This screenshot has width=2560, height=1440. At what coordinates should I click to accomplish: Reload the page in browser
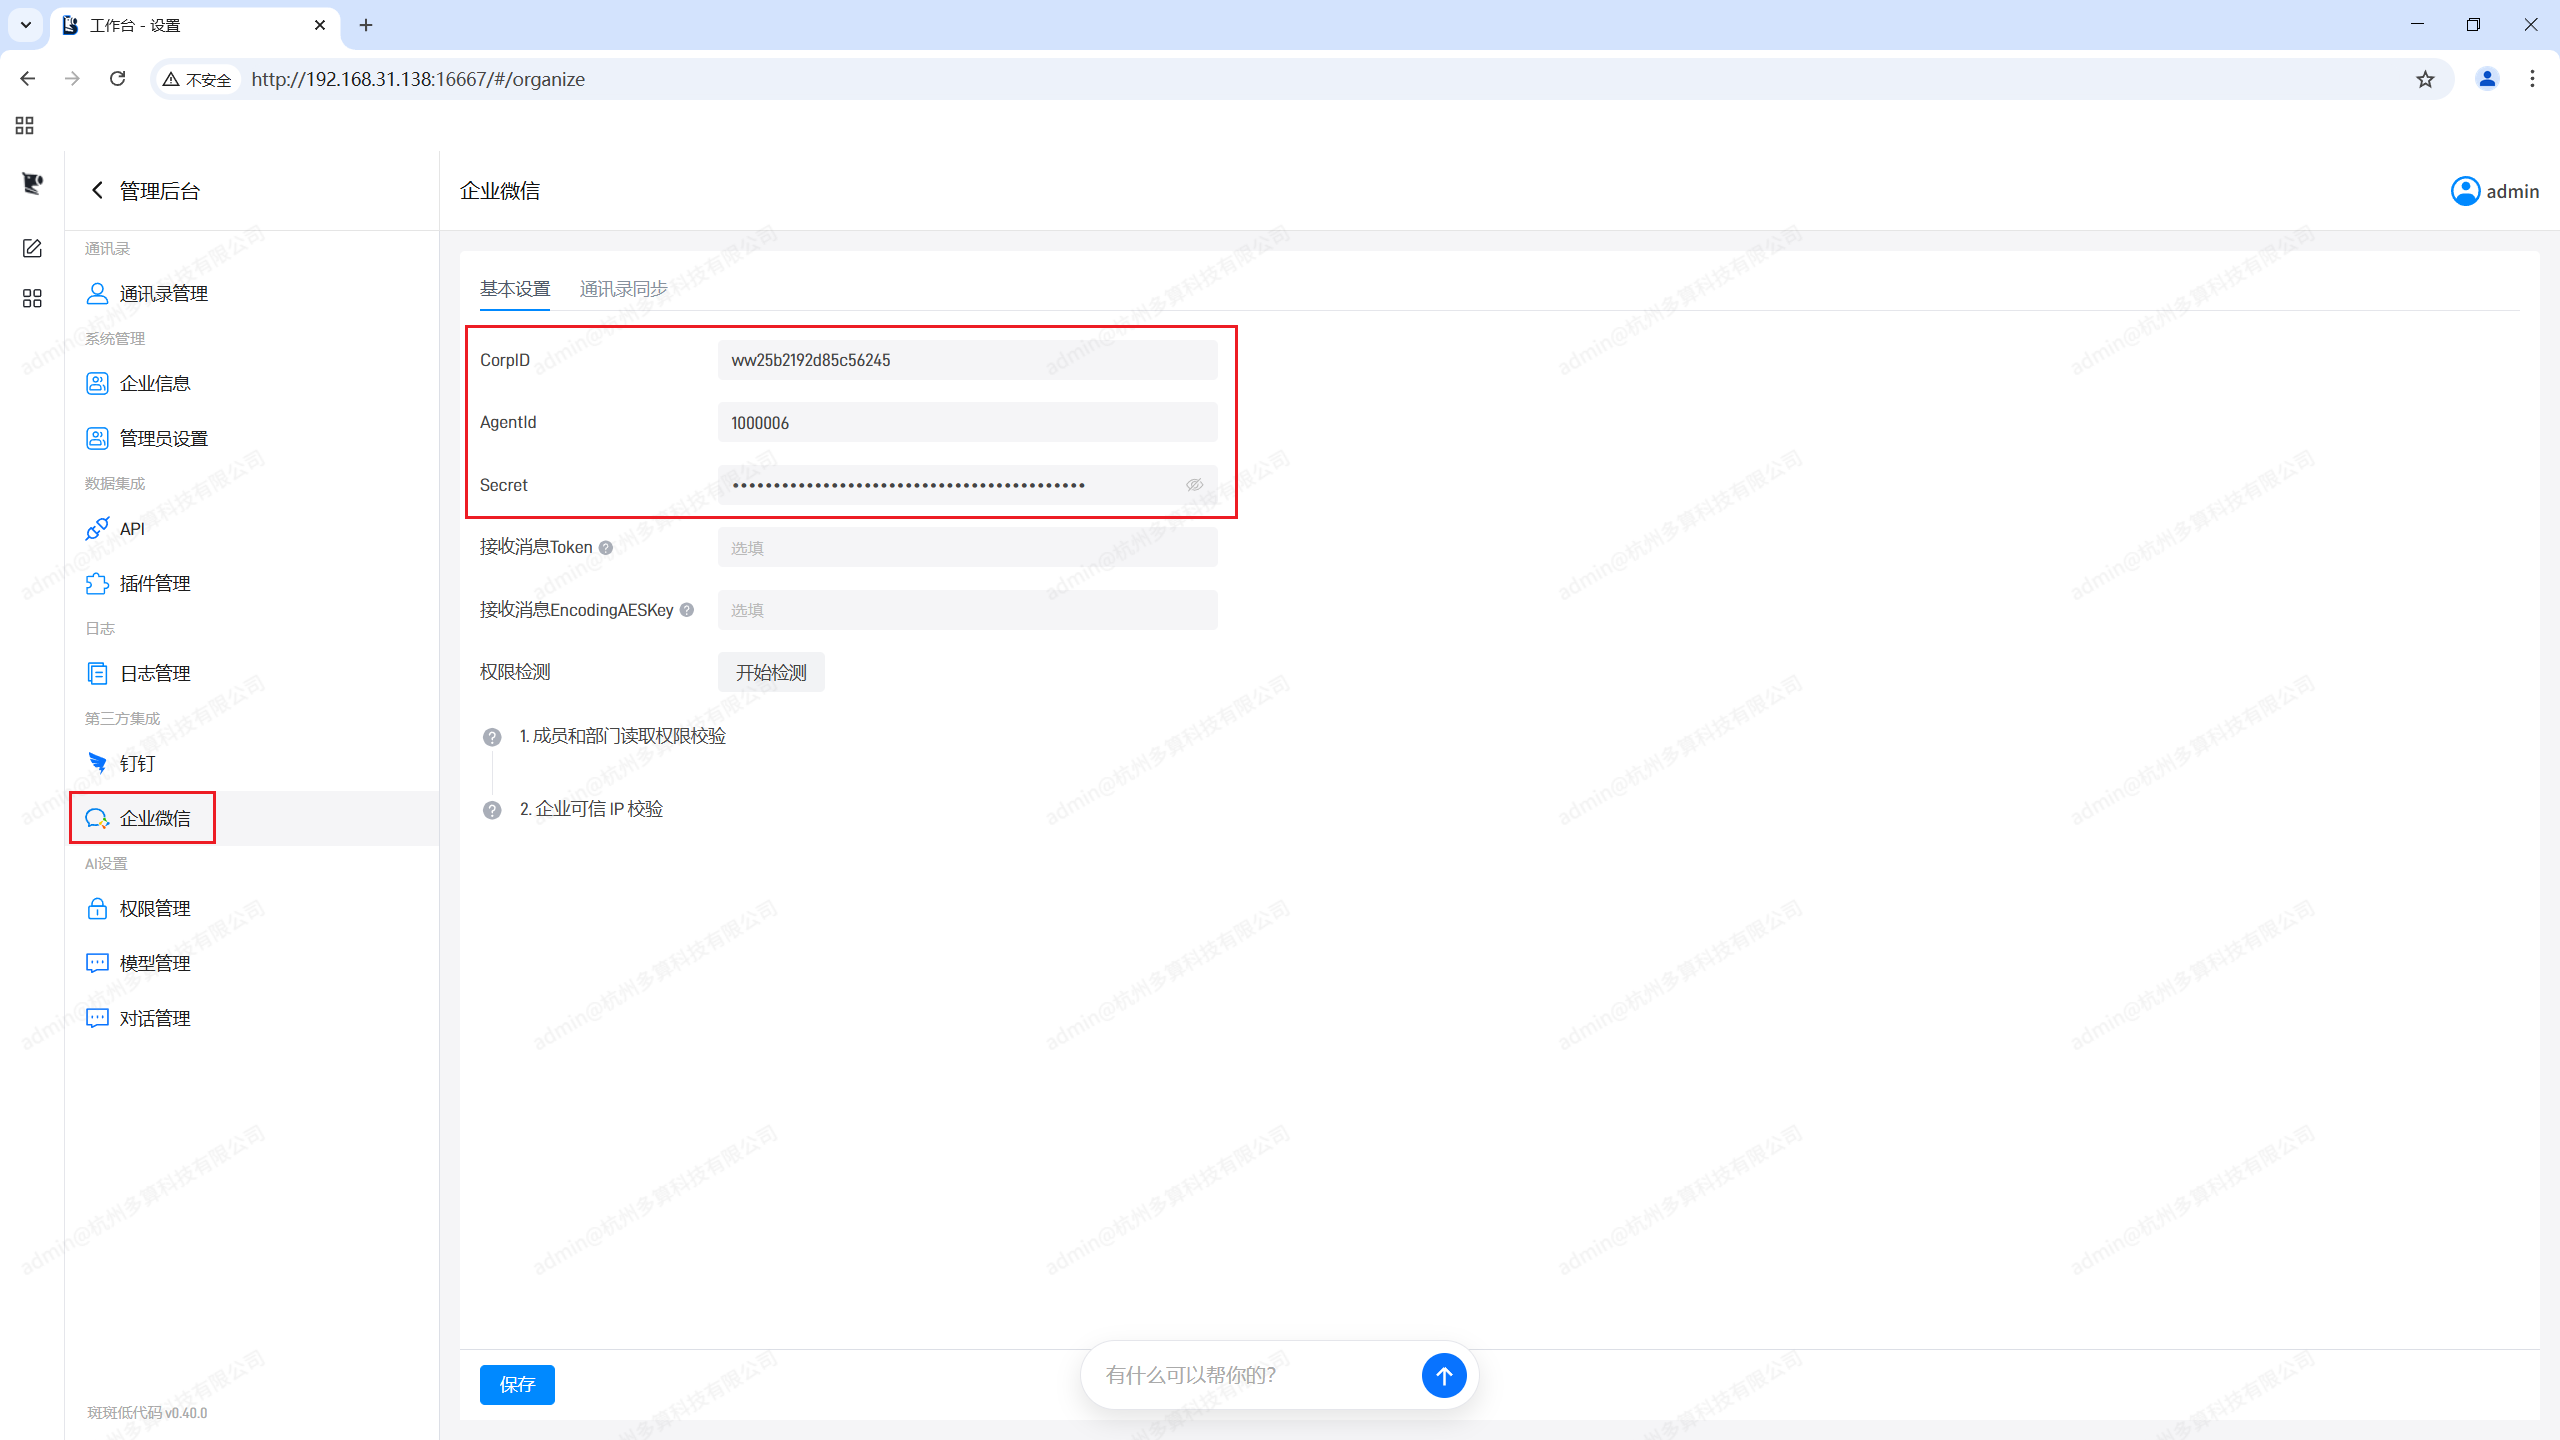[x=118, y=79]
